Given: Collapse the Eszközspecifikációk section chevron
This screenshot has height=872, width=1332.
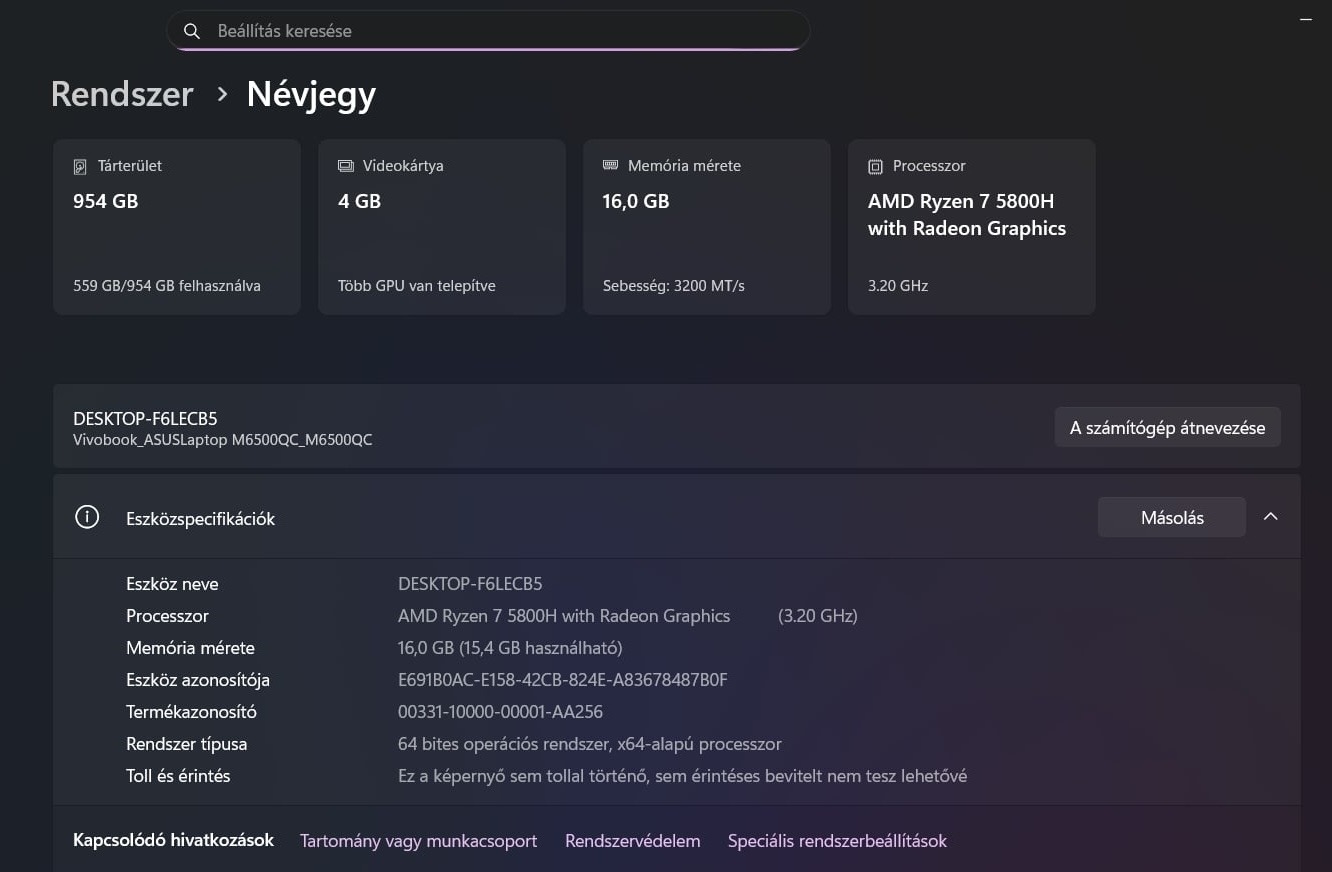Looking at the screenshot, I should tap(1271, 517).
